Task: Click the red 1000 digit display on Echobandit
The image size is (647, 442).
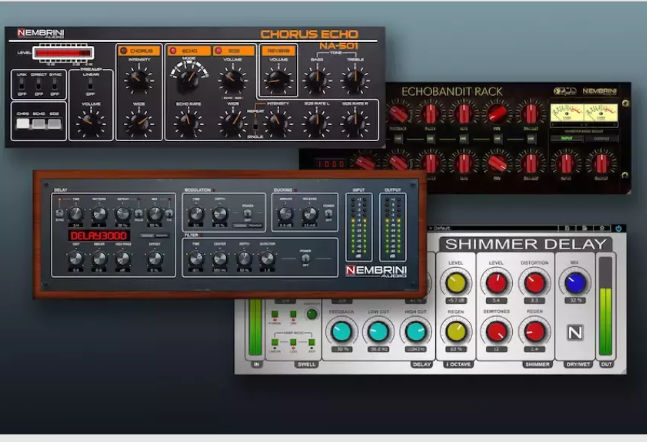Action: 331,164
